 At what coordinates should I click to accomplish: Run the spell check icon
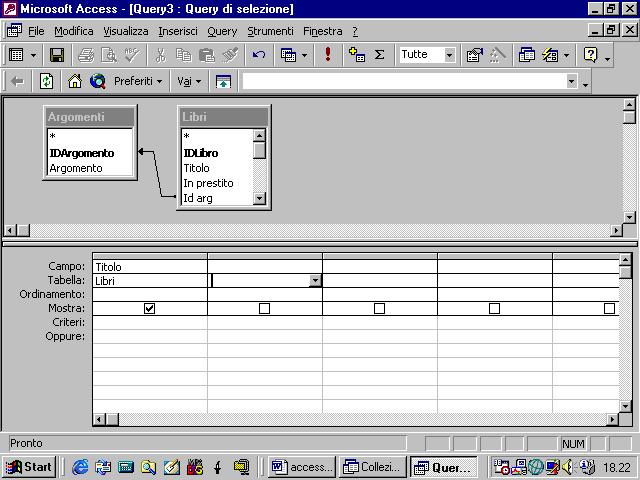pyautogui.click(x=133, y=55)
